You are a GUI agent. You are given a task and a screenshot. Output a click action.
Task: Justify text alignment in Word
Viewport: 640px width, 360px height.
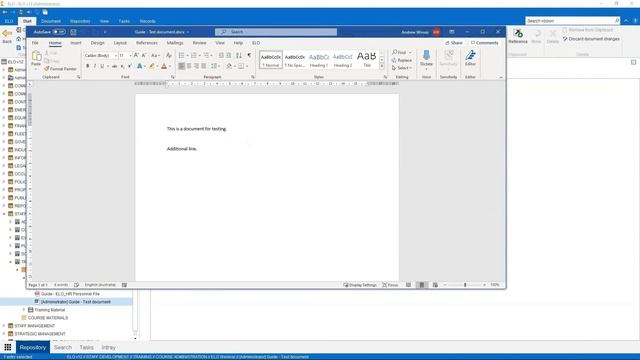point(204,66)
